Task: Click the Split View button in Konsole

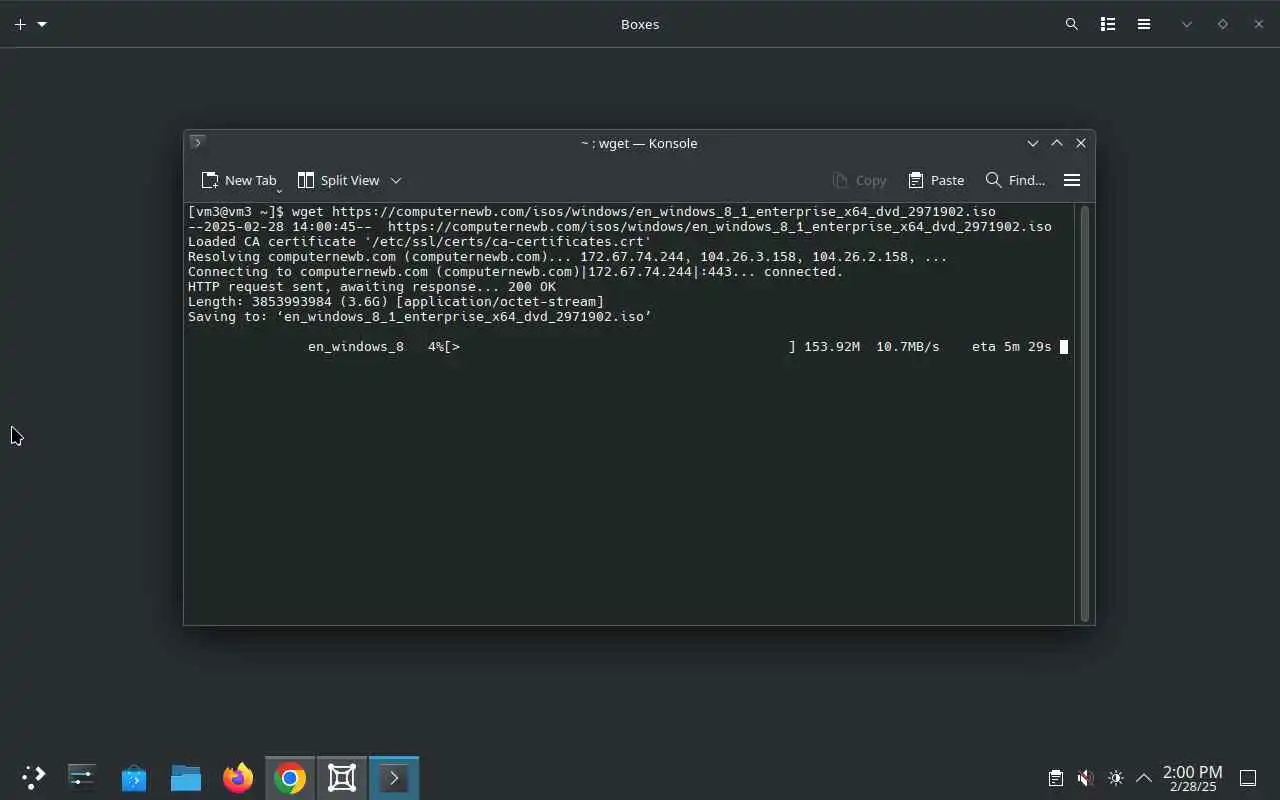Action: [x=339, y=180]
